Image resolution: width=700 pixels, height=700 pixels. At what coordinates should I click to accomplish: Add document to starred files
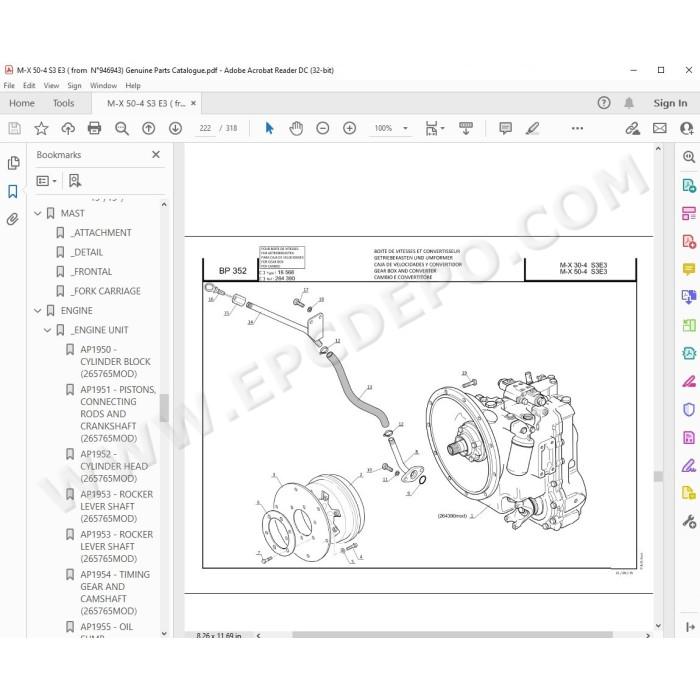[x=41, y=129]
